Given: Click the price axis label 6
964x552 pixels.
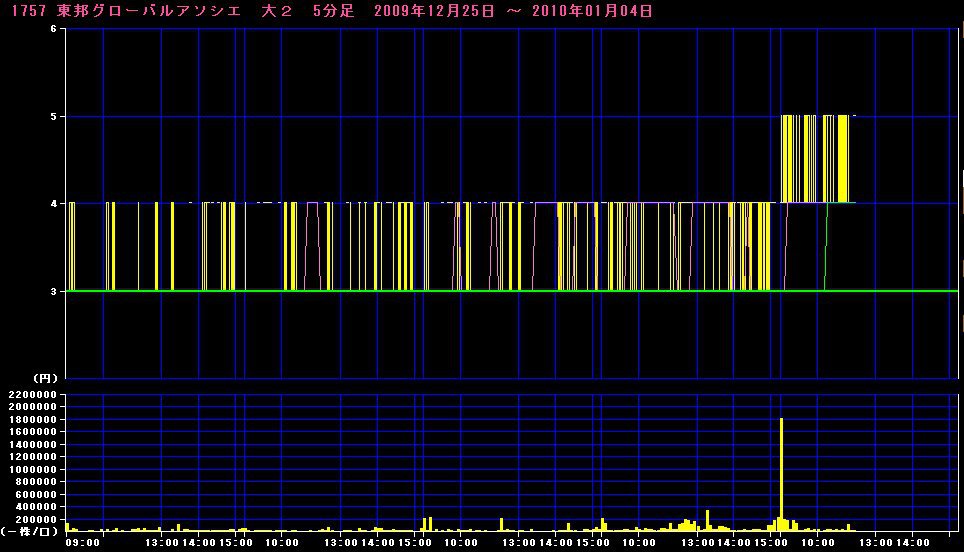Looking at the screenshot, I should coord(52,29).
